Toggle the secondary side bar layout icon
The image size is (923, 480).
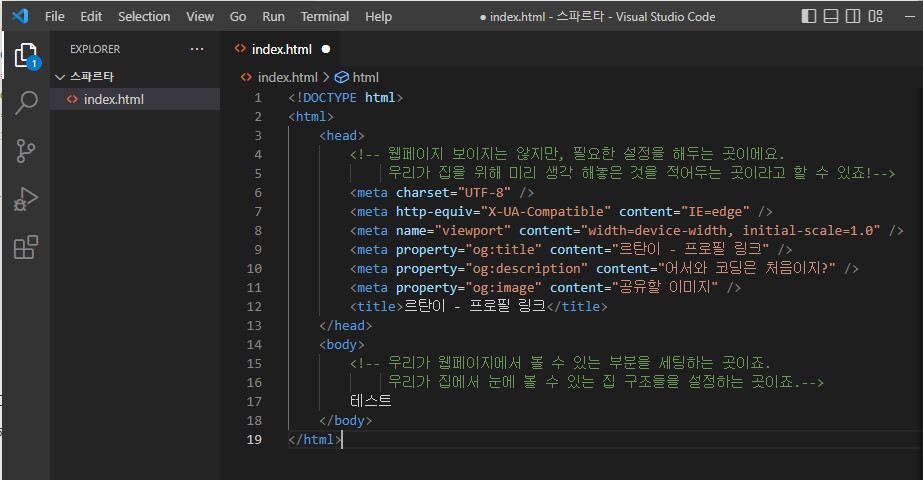pyautogui.click(x=853, y=16)
